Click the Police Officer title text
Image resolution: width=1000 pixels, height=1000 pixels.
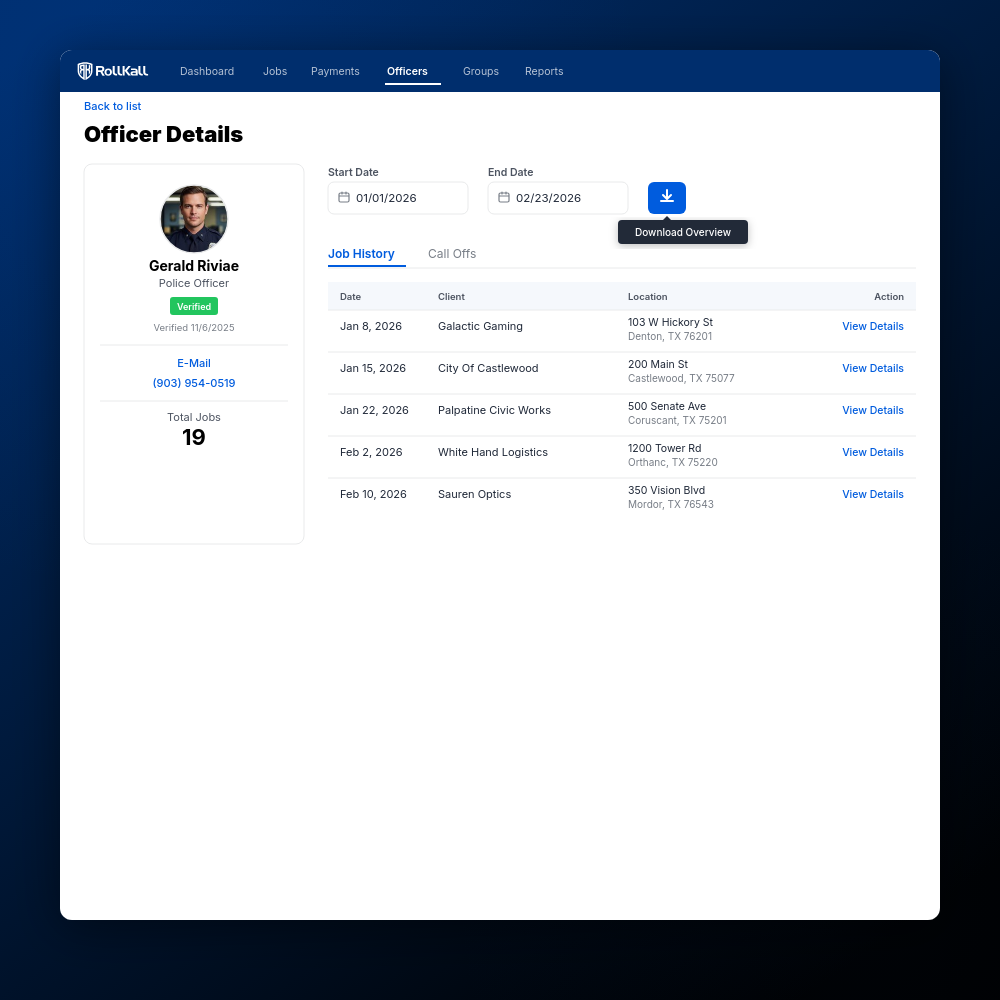click(x=194, y=283)
